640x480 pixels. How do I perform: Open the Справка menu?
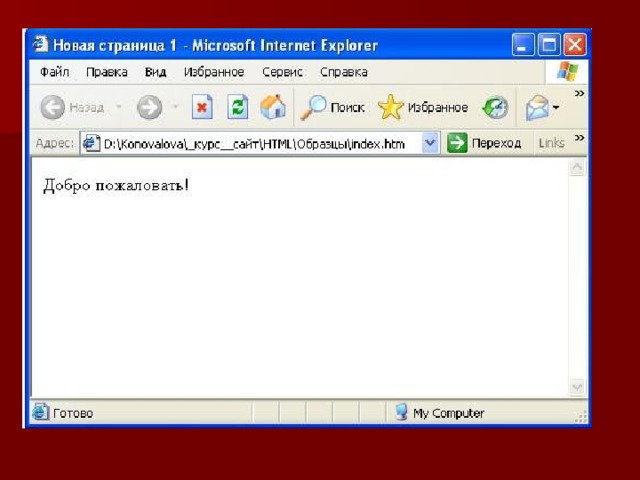click(x=344, y=72)
